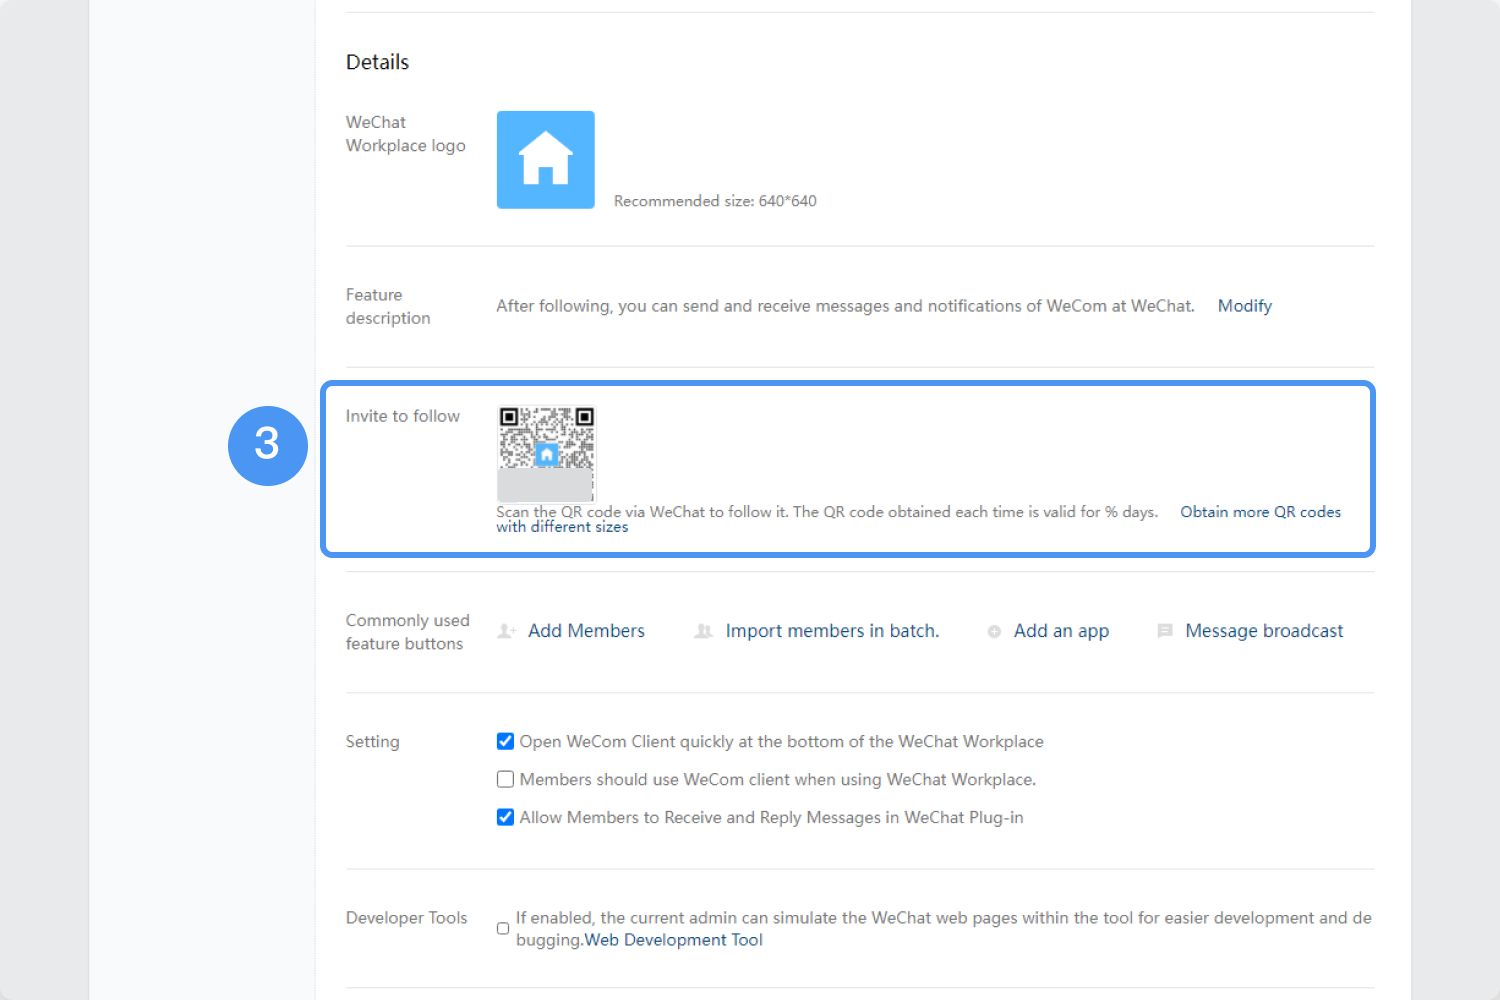Click the Add Members feature button

pyautogui.click(x=586, y=630)
